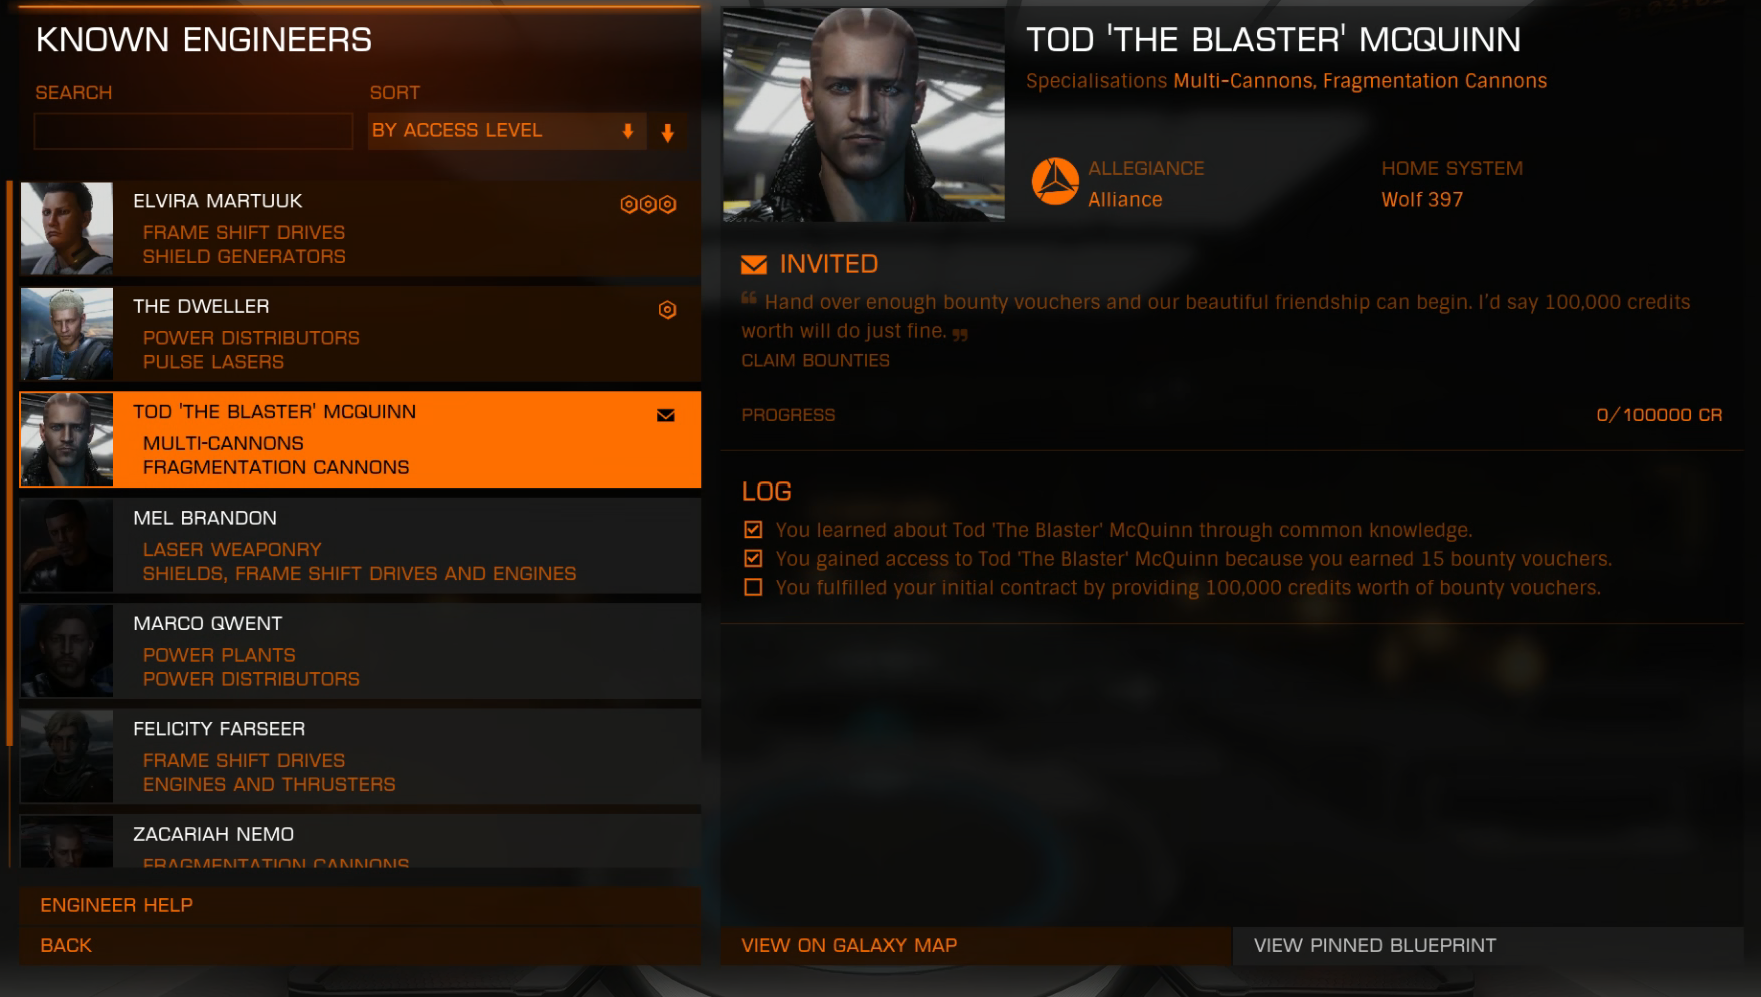
Task: Expand the sort dropdown using its small arrow
Action: tap(628, 131)
